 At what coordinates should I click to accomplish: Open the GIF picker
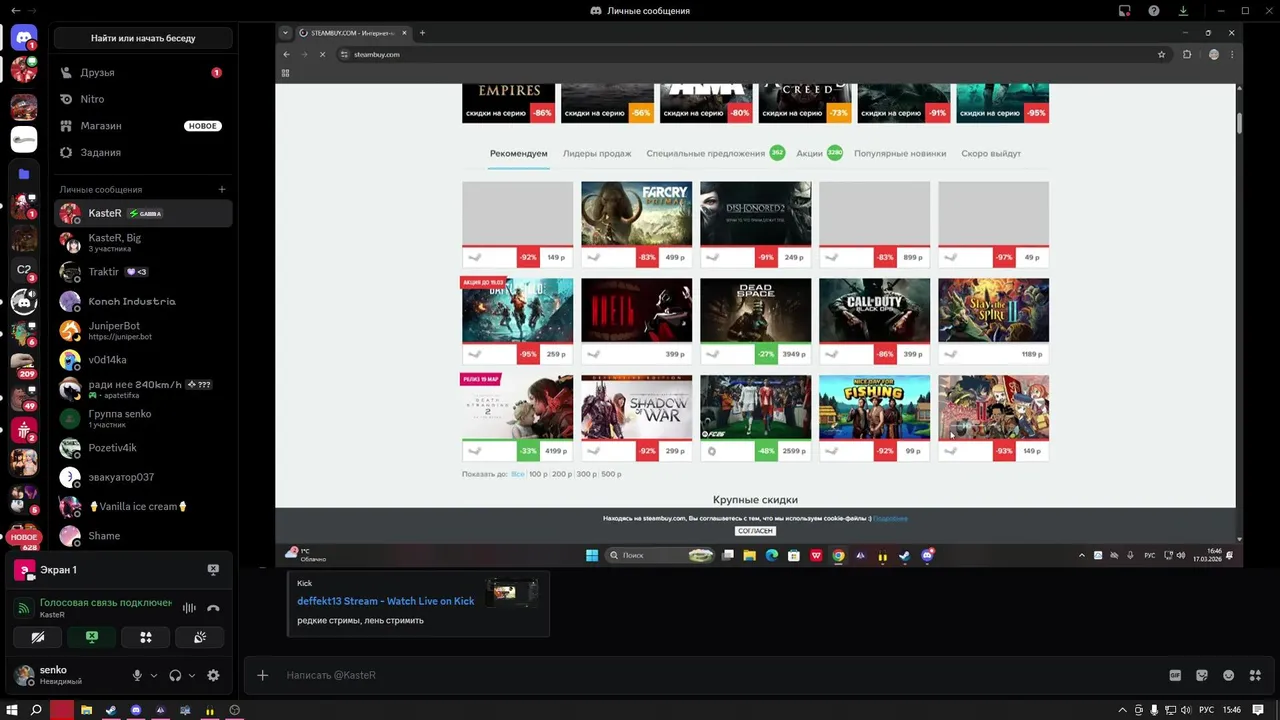click(1176, 675)
